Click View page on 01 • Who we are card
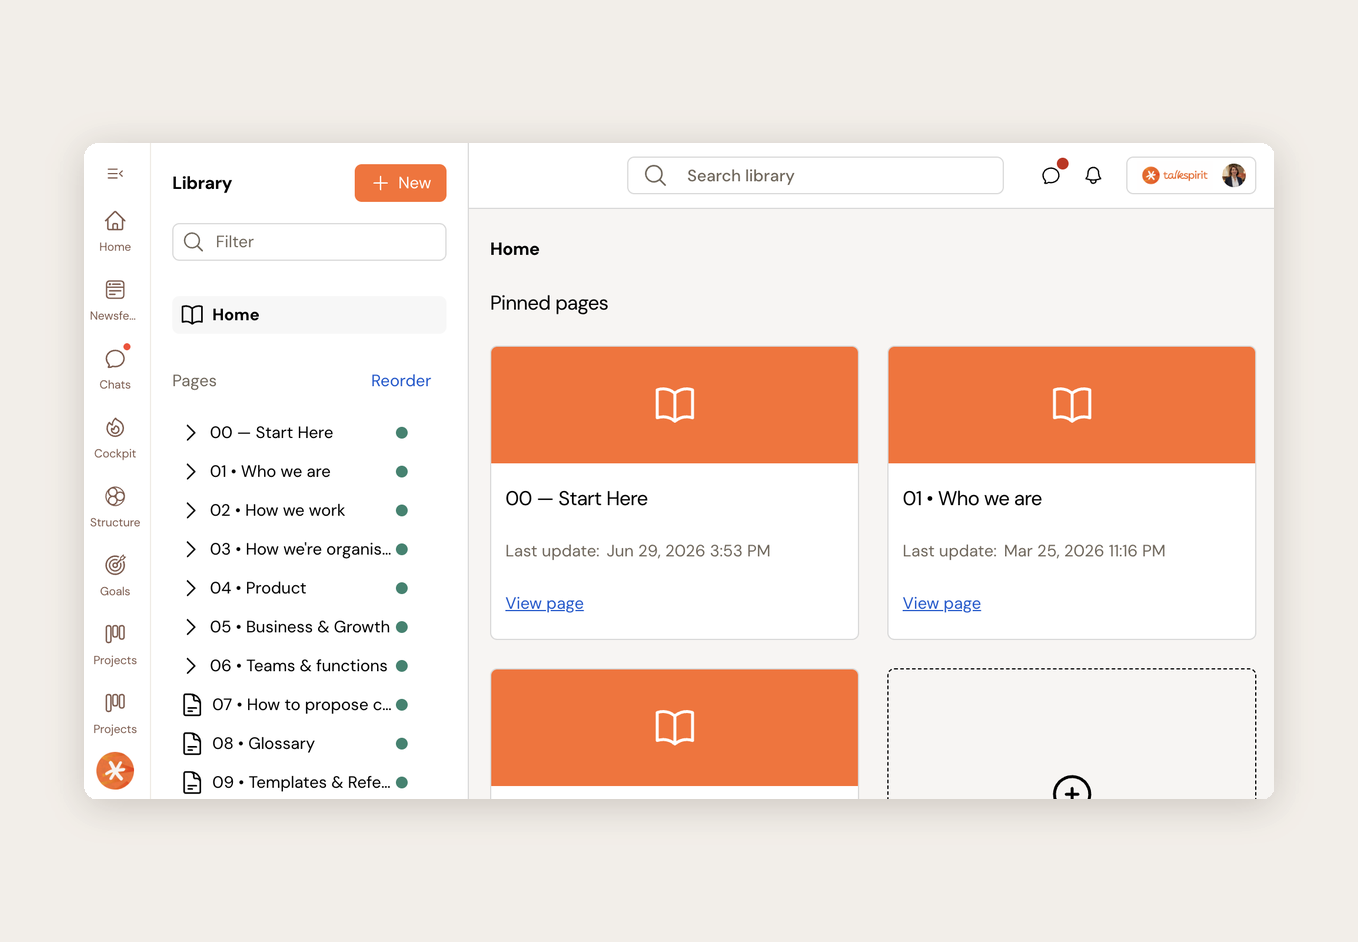The width and height of the screenshot is (1358, 942). pos(942,603)
